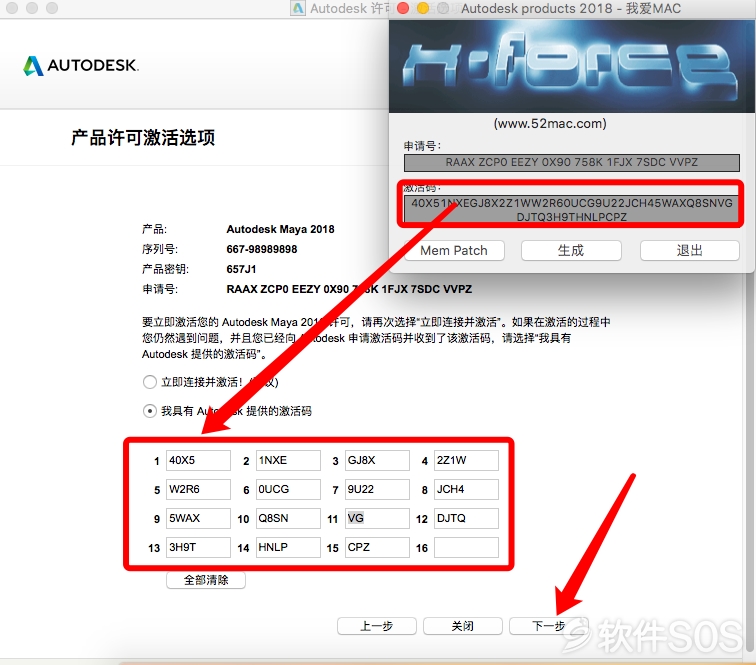Click activation code field 14 containing HNLP

pyautogui.click(x=288, y=547)
